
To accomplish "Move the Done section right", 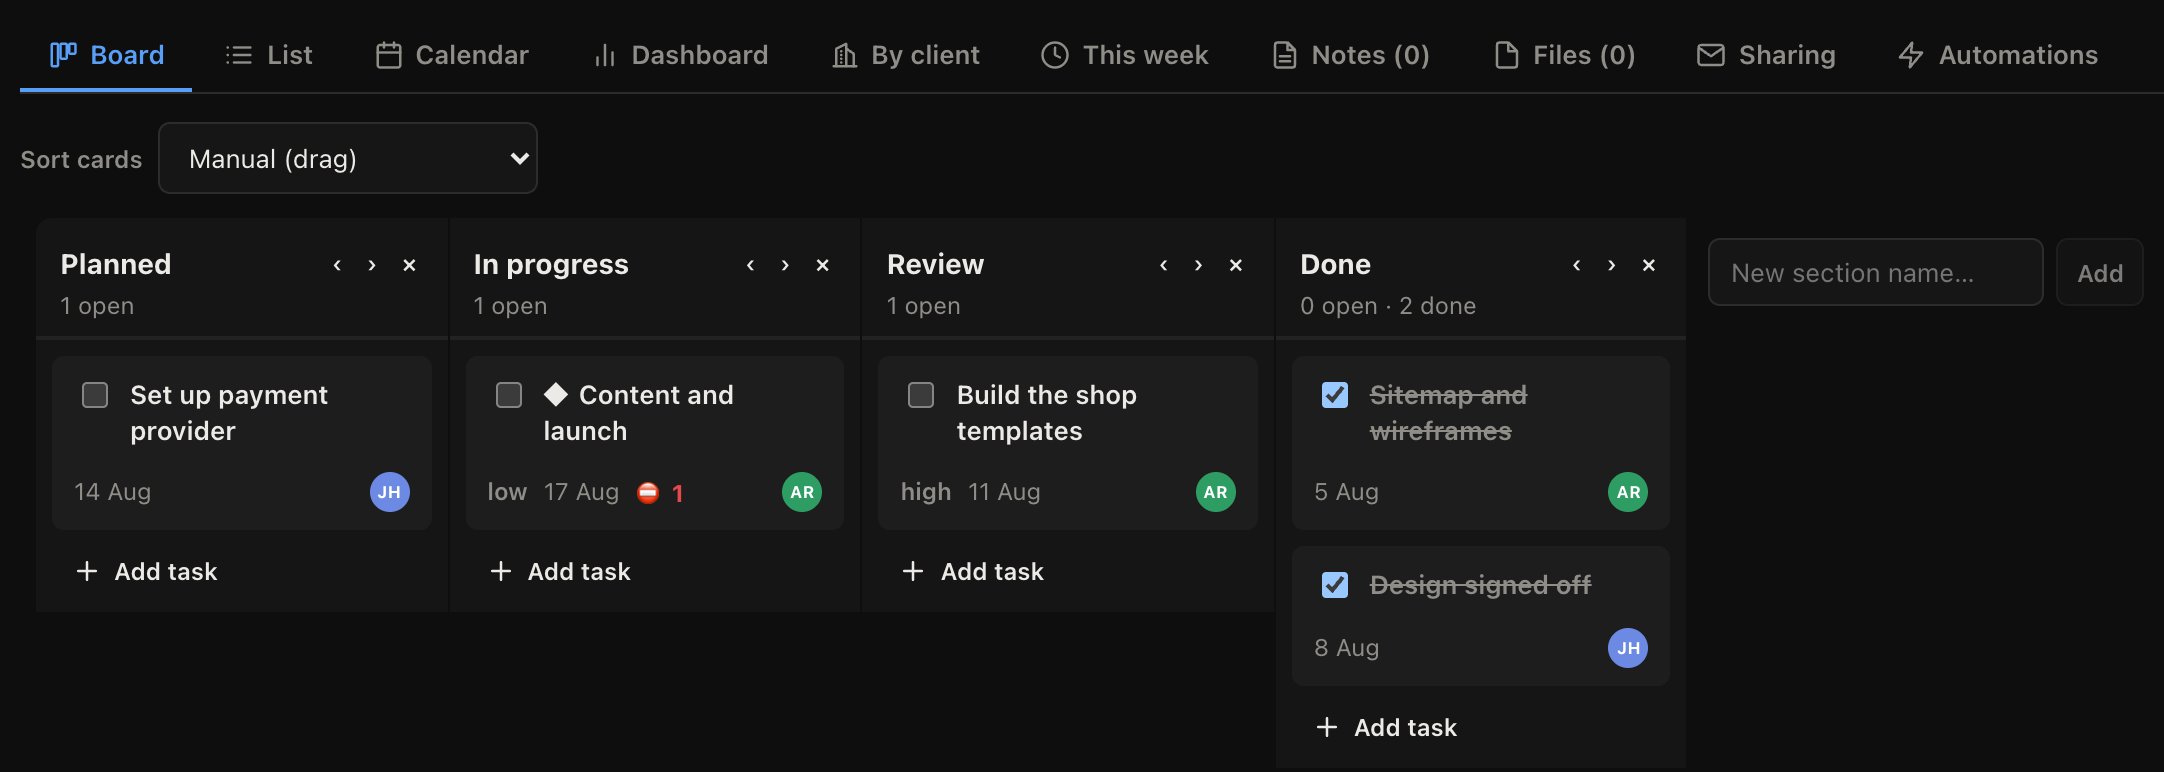I will point(1612,265).
